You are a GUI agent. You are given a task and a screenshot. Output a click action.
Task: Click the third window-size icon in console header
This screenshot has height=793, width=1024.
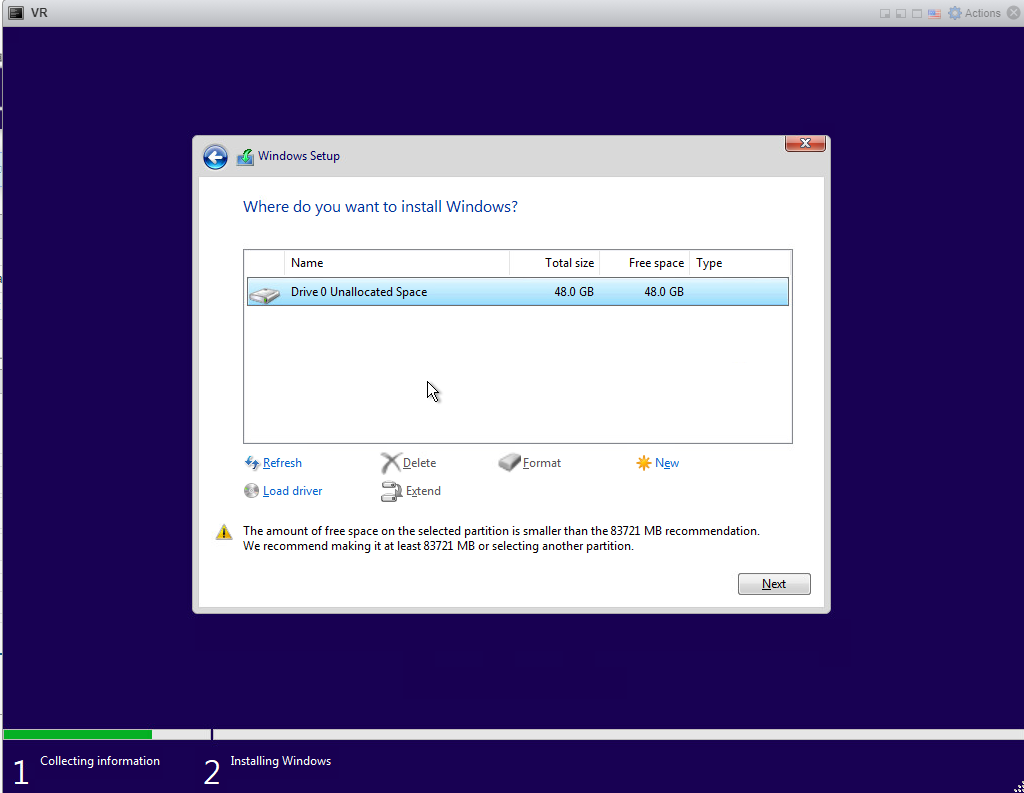[x=917, y=14]
